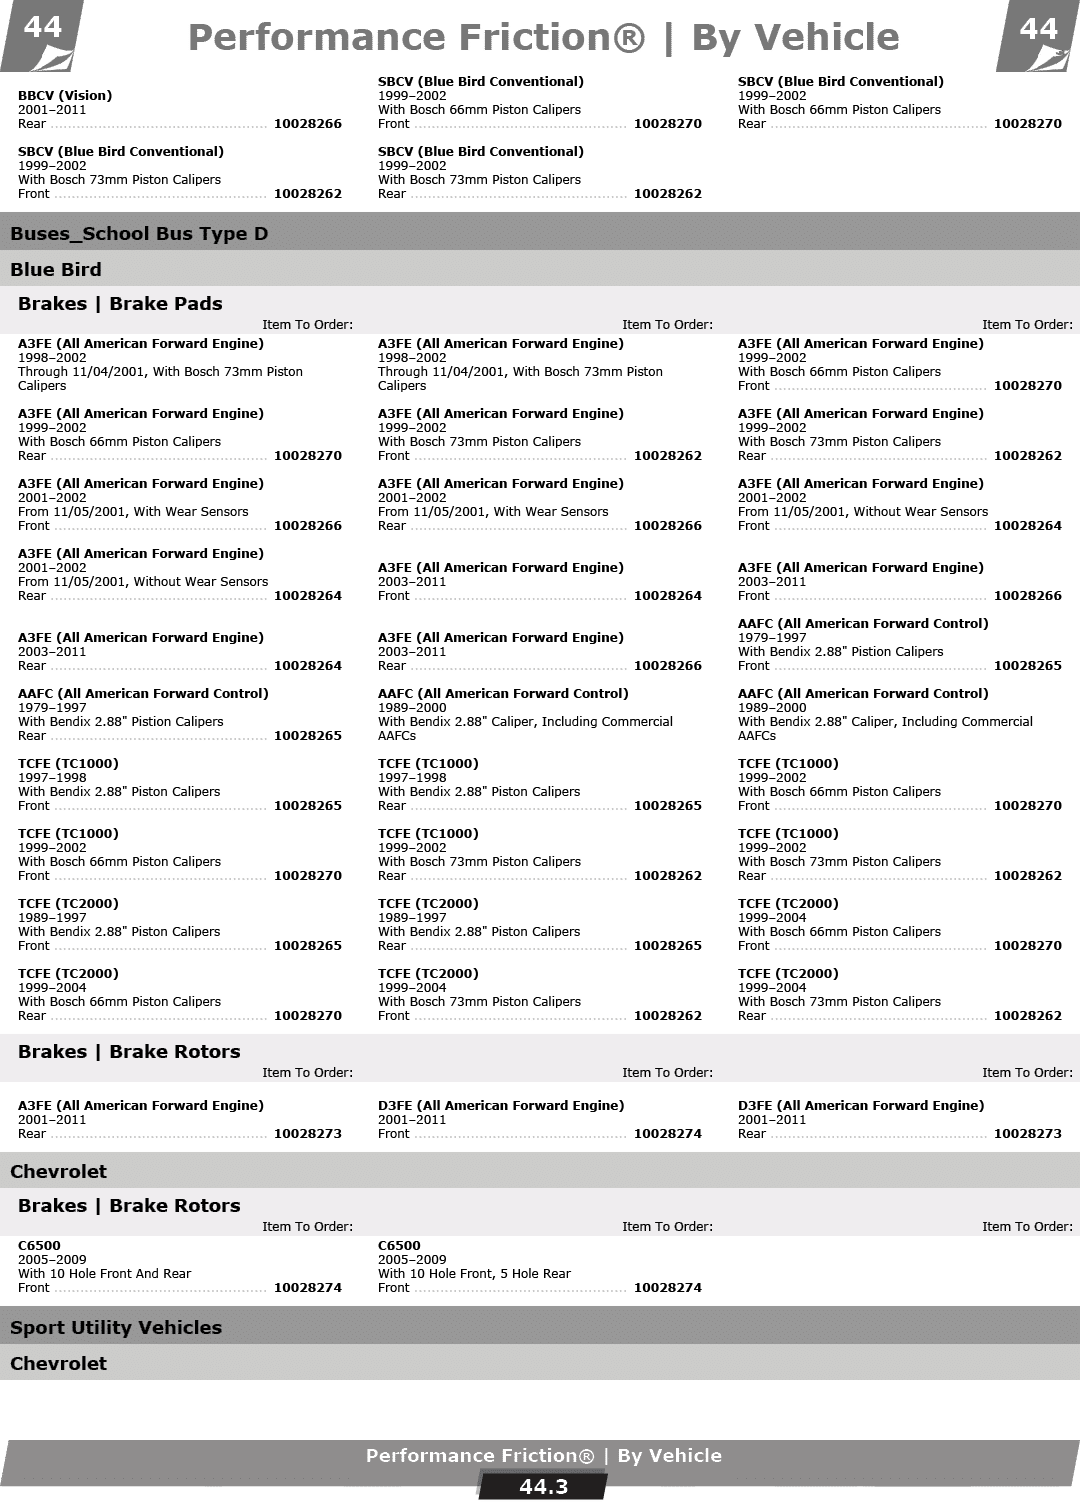Click AAFC 1979–1997 Front part number 10028265
This screenshot has height=1506, width=1080.
[1027, 666]
